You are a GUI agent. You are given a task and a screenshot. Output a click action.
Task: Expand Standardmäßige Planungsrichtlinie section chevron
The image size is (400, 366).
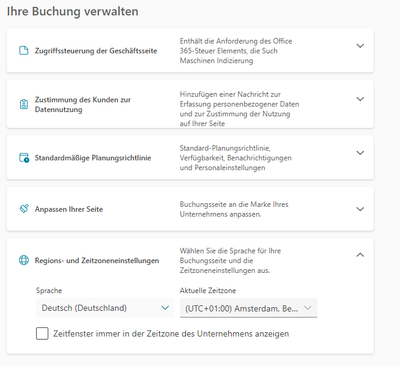pos(360,153)
